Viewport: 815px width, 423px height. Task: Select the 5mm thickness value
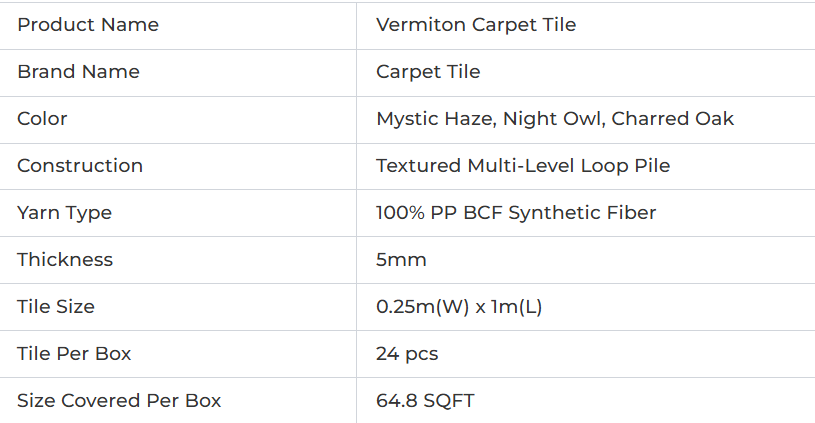pyautogui.click(x=401, y=259)
